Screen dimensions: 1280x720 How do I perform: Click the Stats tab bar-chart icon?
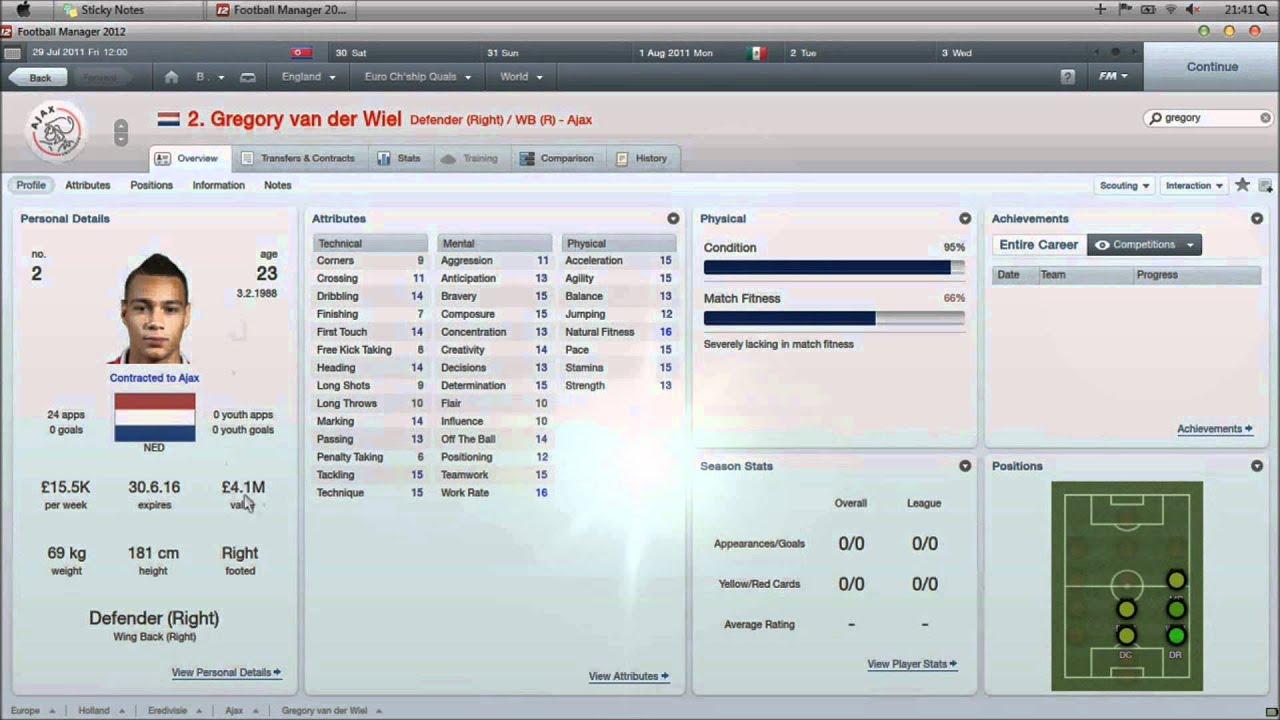383,158
